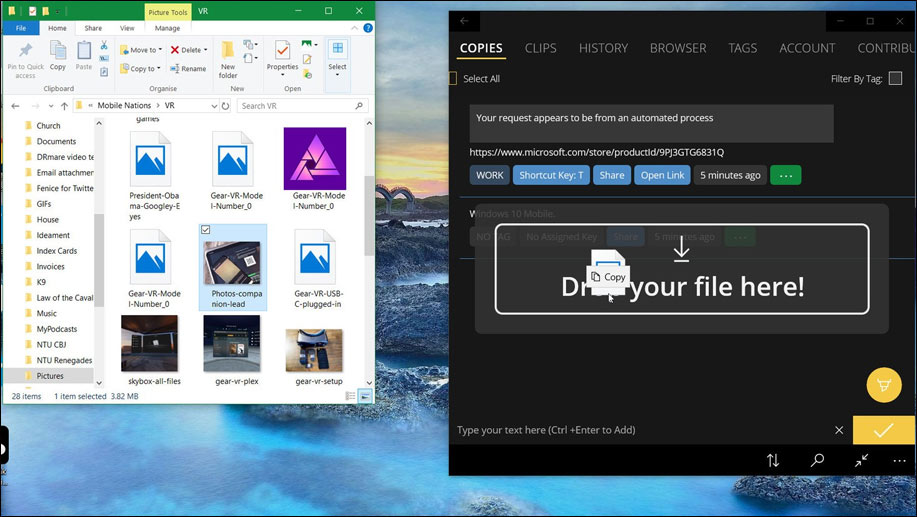Image resolution: width=917 pixels, height=517 pixels.
Task: Click the yellow shopping cart button
Action: (884, 385)
